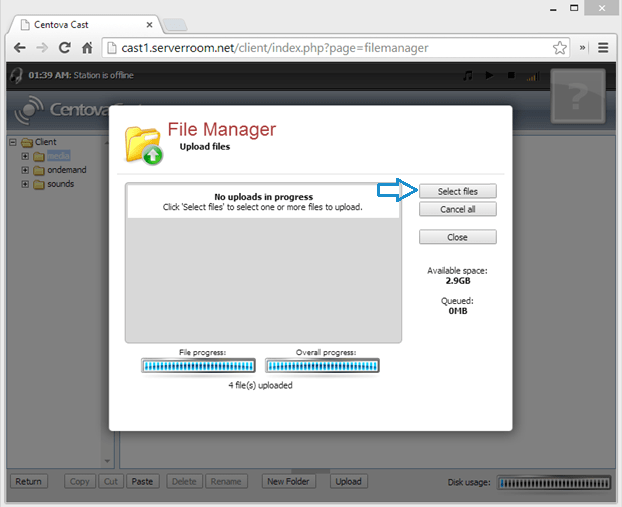Image resolution: width=622 pixels, height=507 pixels.
Task: Click the browser forward arrow
Action: 42,48
